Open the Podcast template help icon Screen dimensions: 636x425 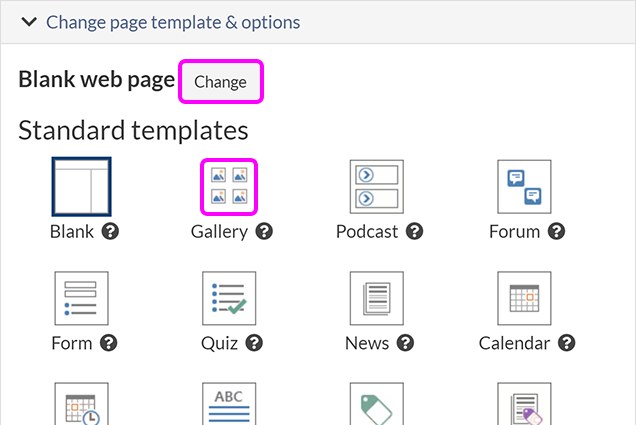point(414,232)
